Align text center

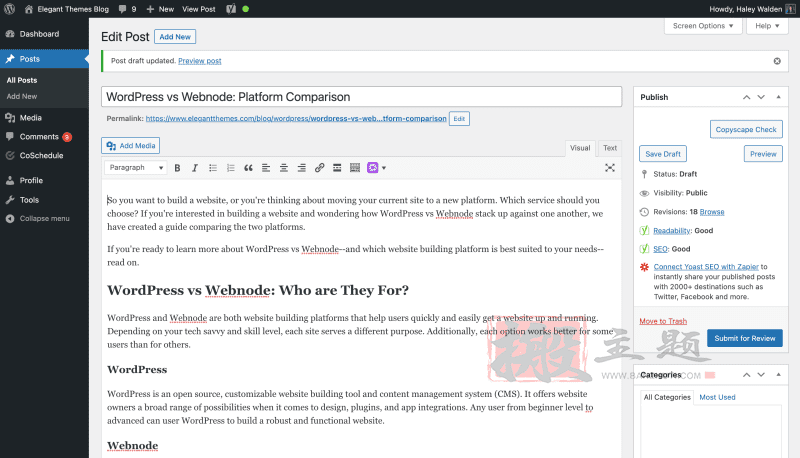tap(284, 168)
